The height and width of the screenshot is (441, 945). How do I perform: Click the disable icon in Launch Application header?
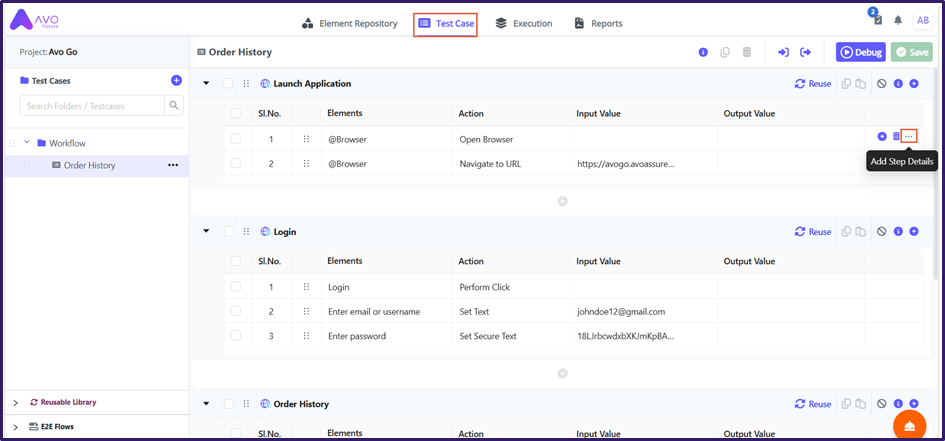[x=881, y=84]
